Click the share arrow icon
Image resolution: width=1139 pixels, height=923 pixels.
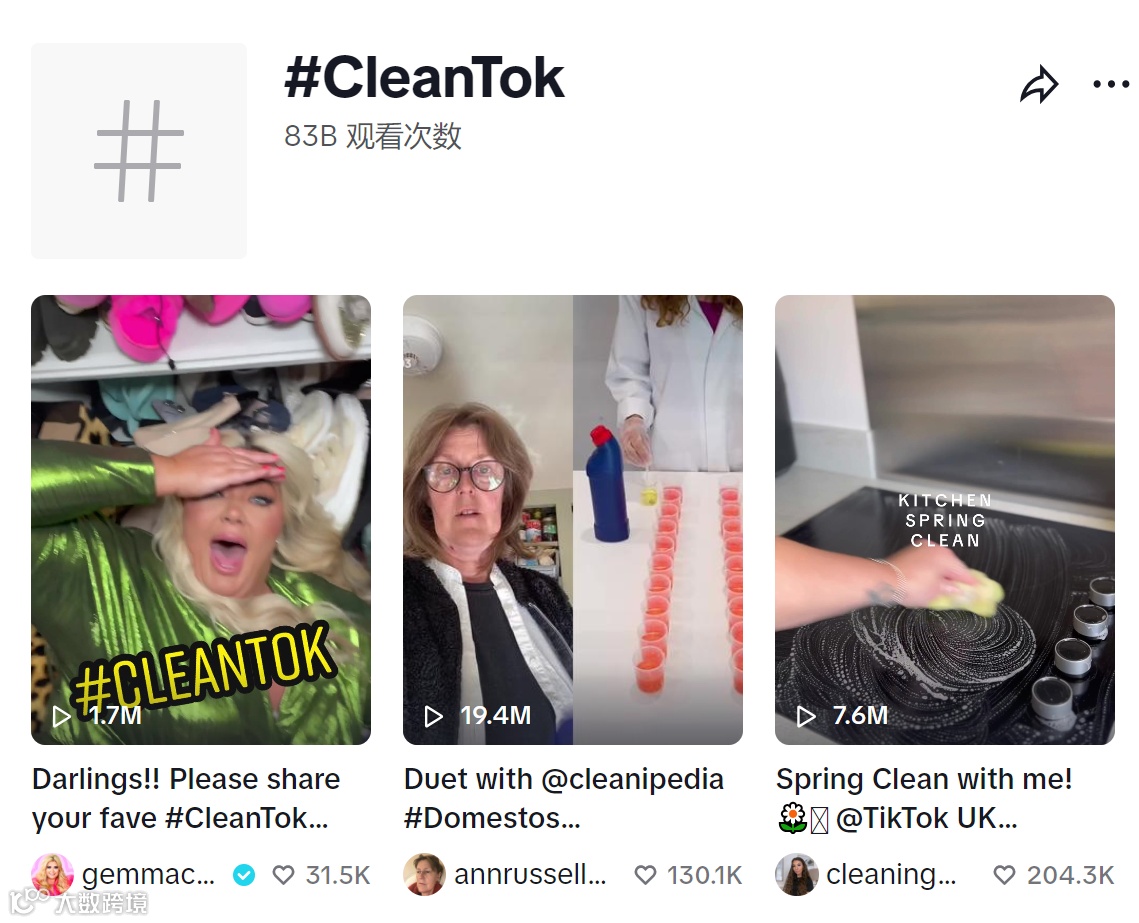coord(1039,84)
